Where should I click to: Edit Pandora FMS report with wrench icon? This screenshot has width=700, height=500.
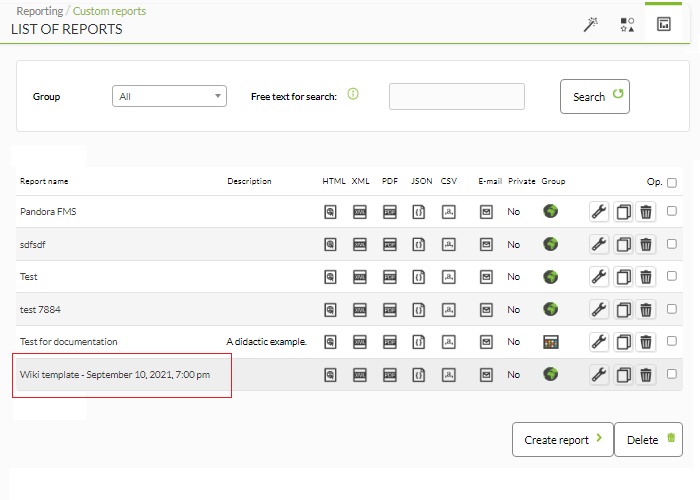(599, 212)
